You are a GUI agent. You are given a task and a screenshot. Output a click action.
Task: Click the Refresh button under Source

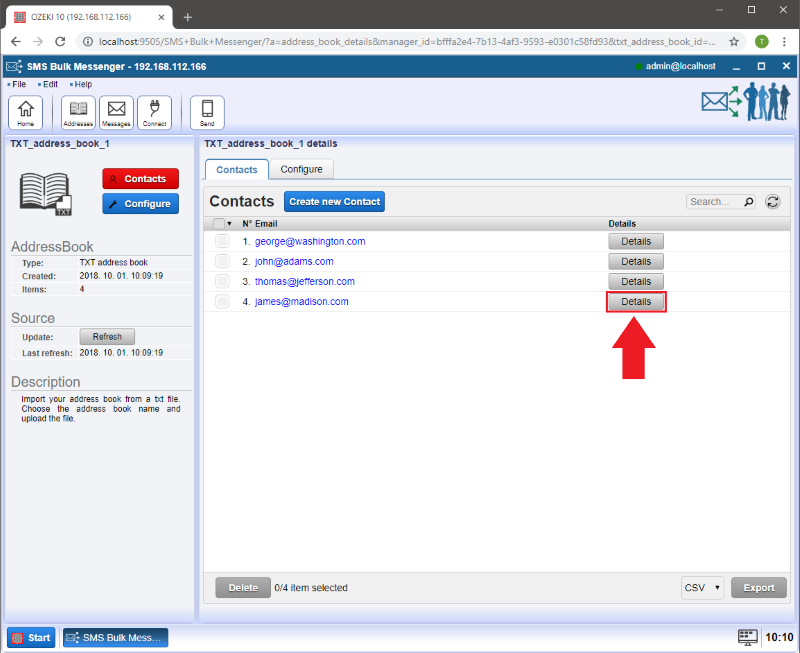click(x=107, y=337)
